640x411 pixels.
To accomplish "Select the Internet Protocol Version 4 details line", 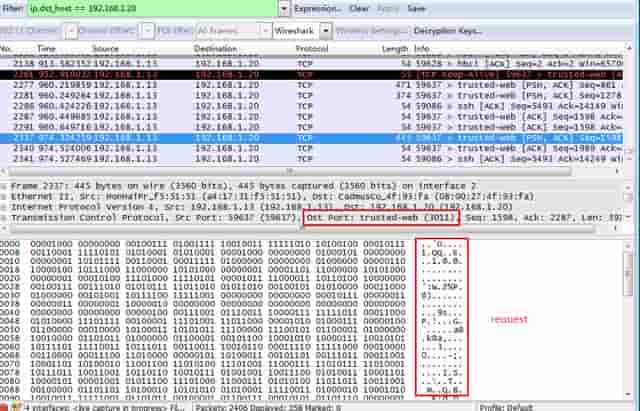I will click(x=262, y=207).
